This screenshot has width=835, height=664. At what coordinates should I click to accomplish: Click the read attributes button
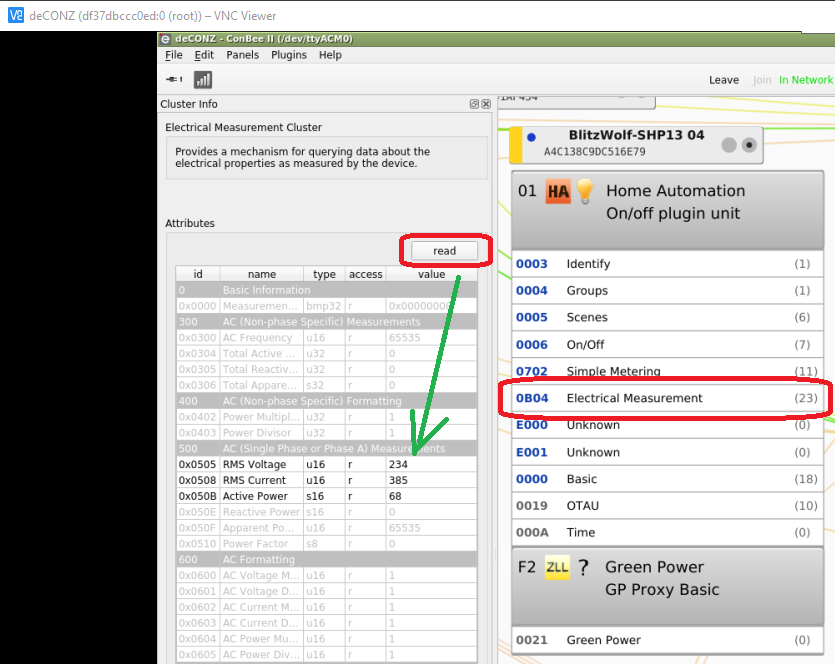click(444, 251)
